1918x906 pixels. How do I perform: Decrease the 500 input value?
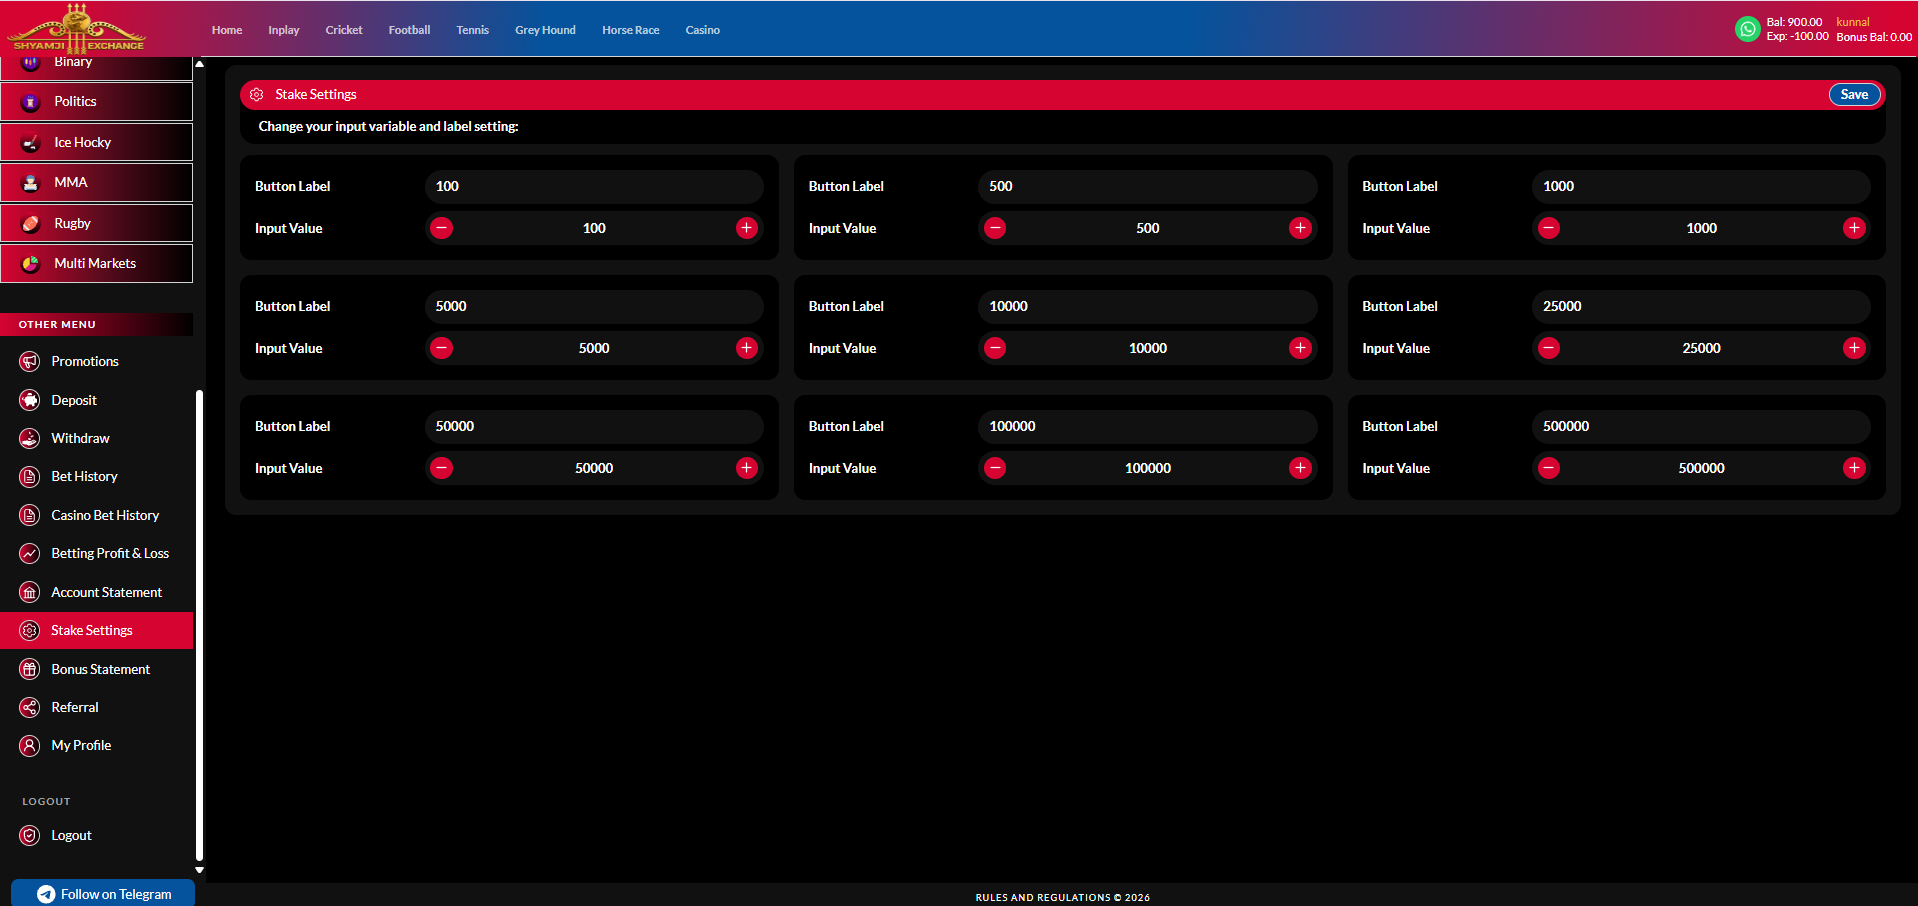[995, 228]
